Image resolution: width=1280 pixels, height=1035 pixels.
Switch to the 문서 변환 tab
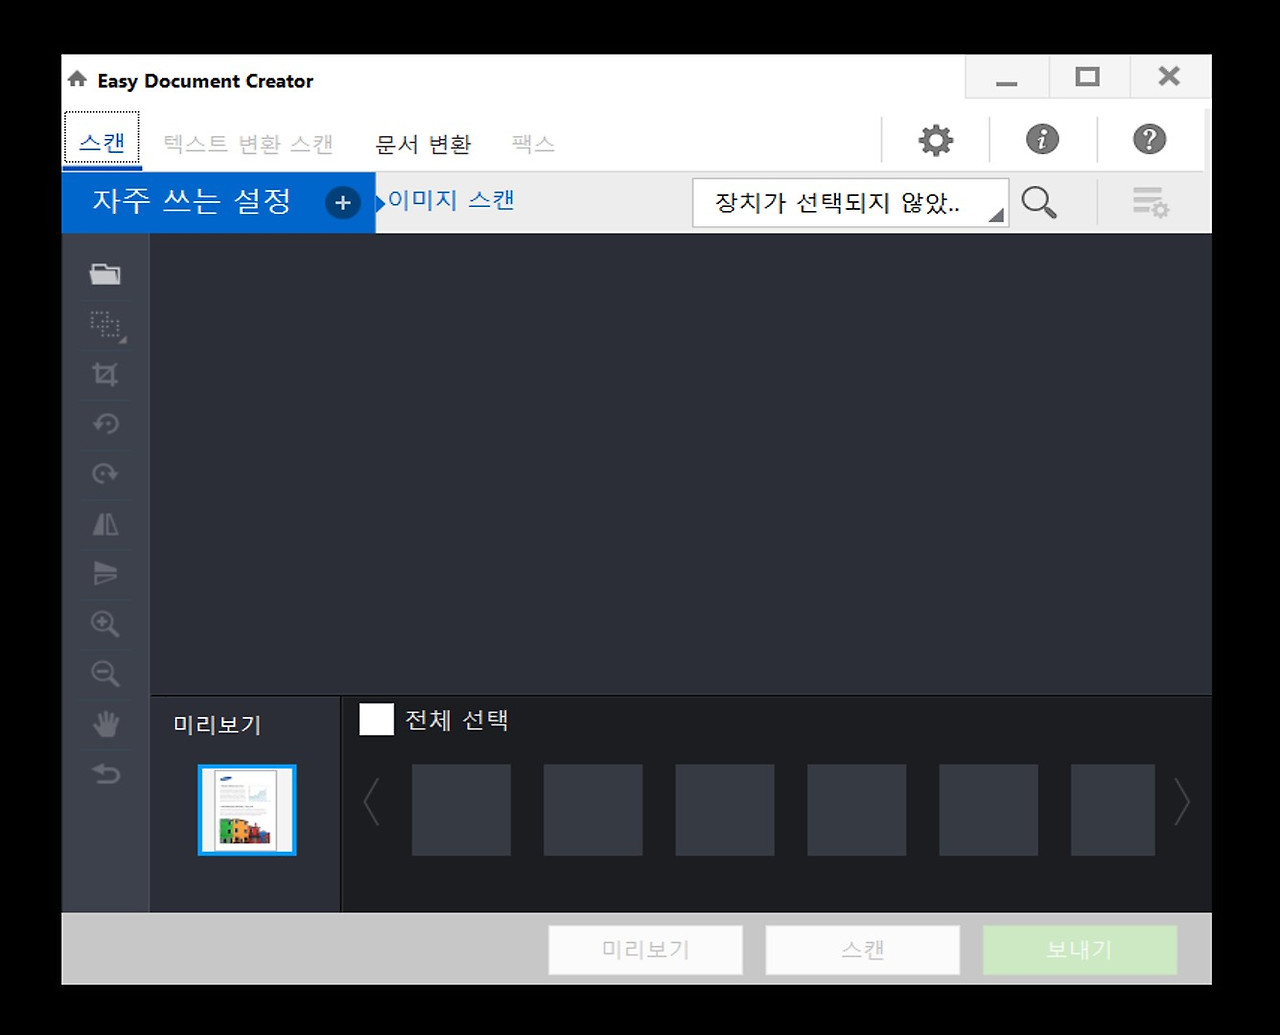422,144
